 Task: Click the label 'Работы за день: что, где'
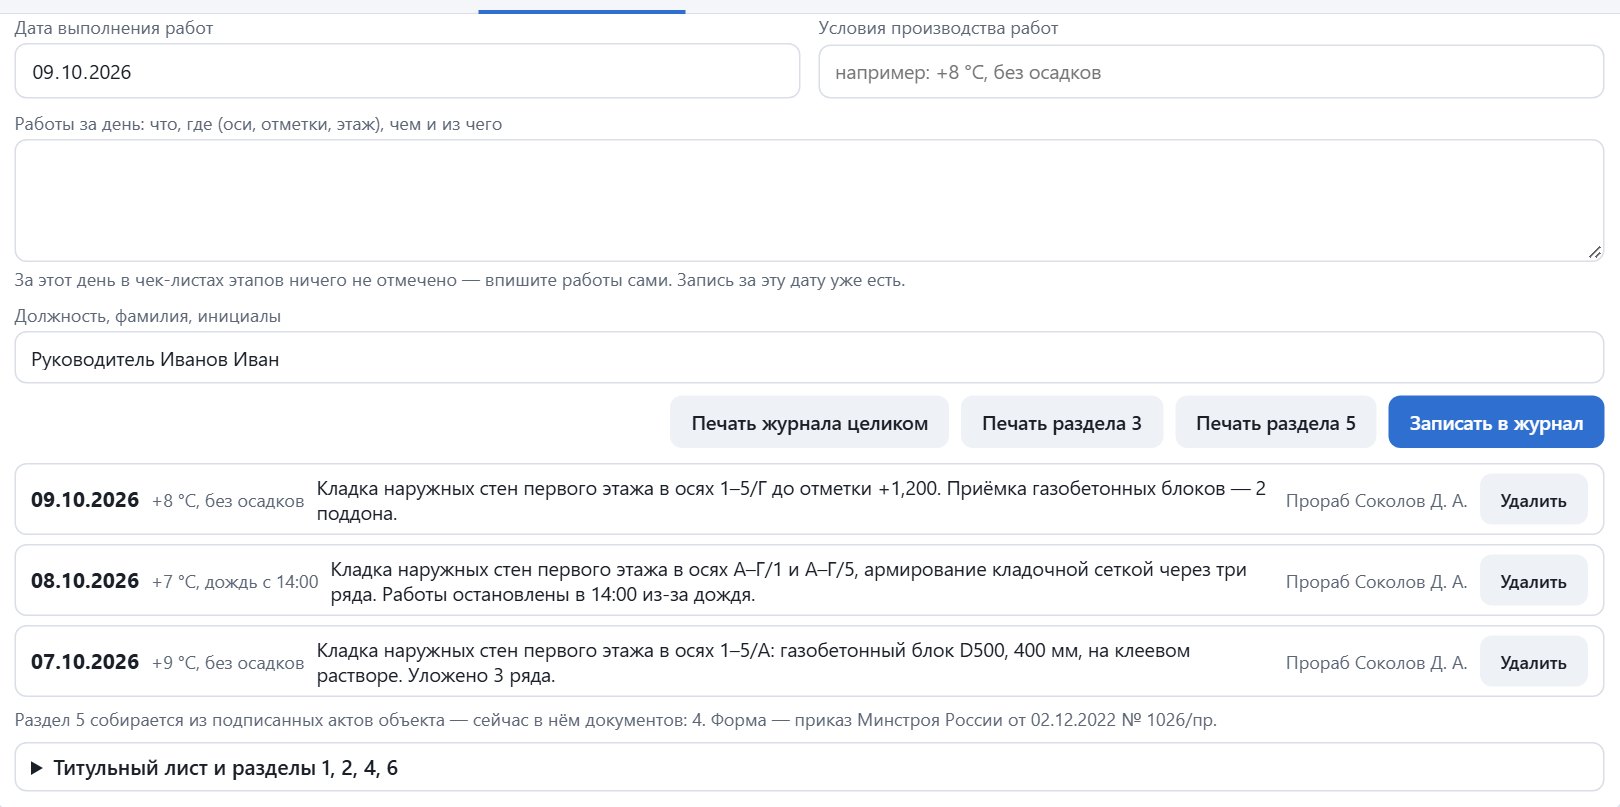[x=258, y=124]
